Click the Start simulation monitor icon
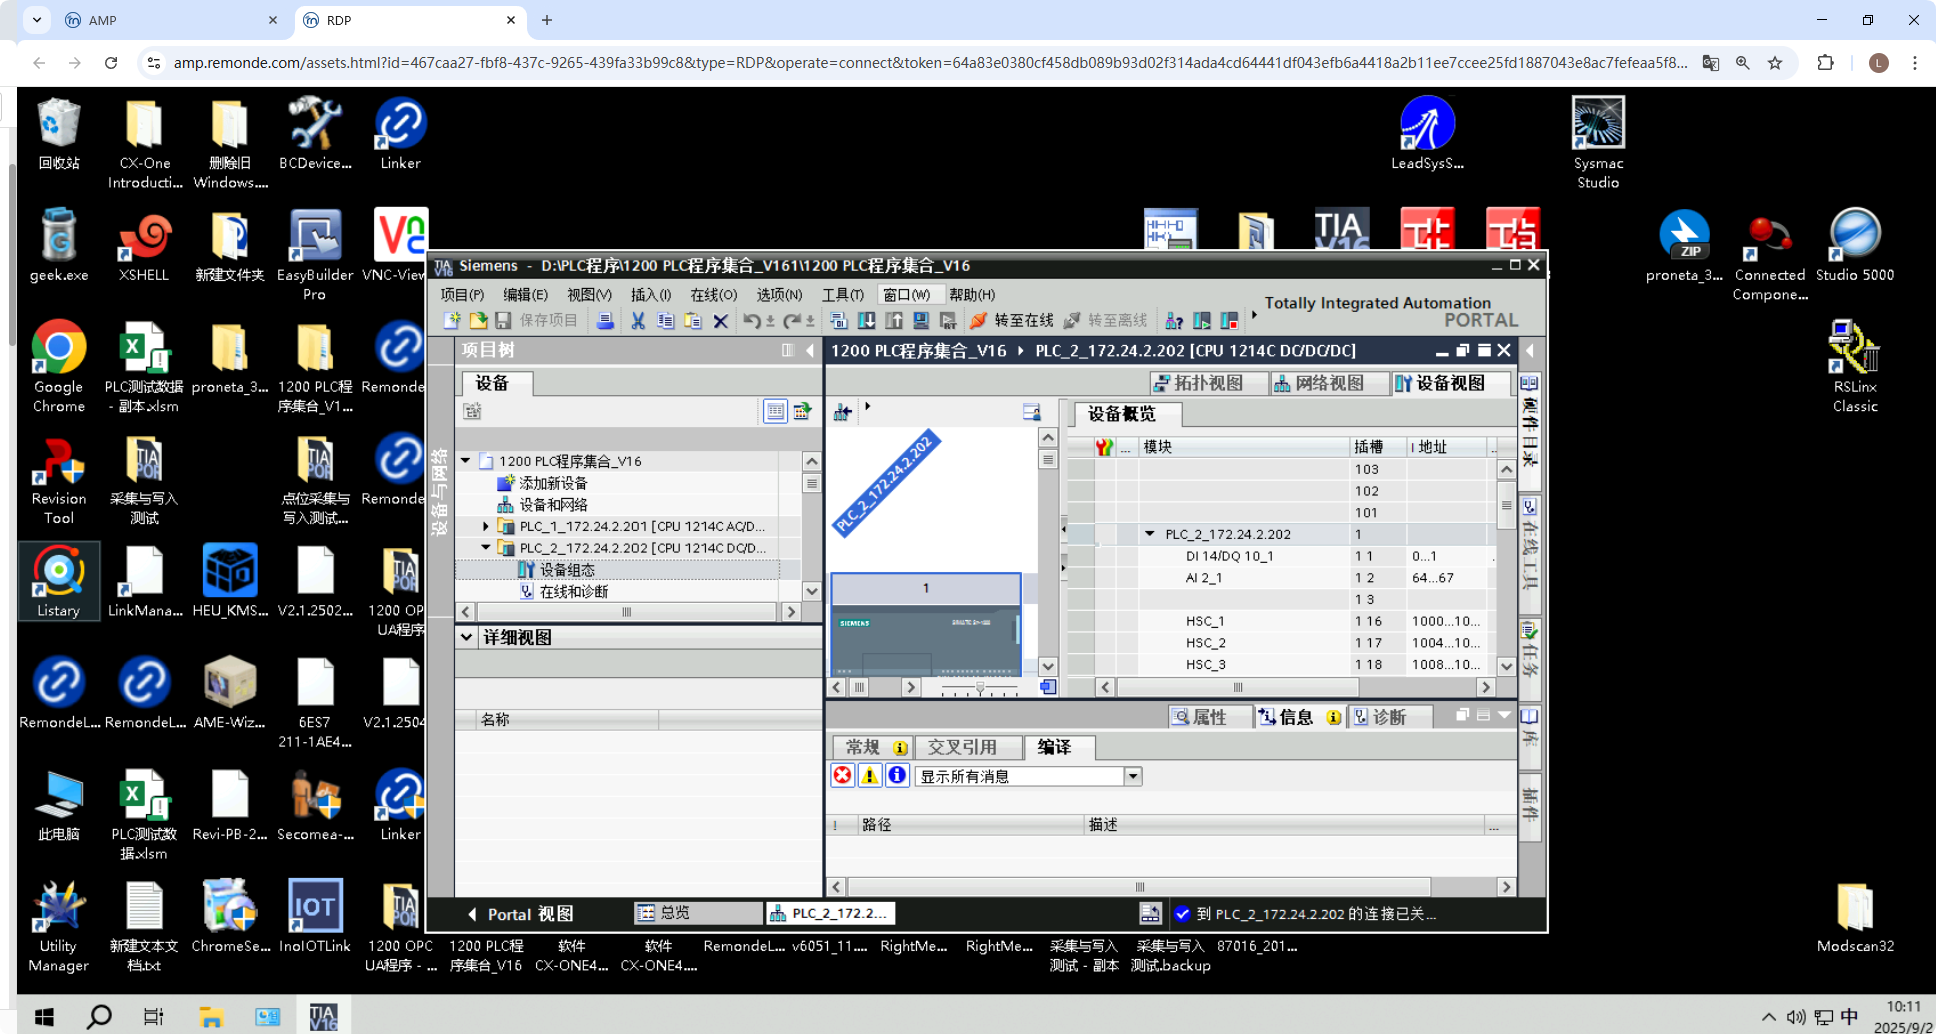This screenshot has height=1034, width=1936. [921, 321]
